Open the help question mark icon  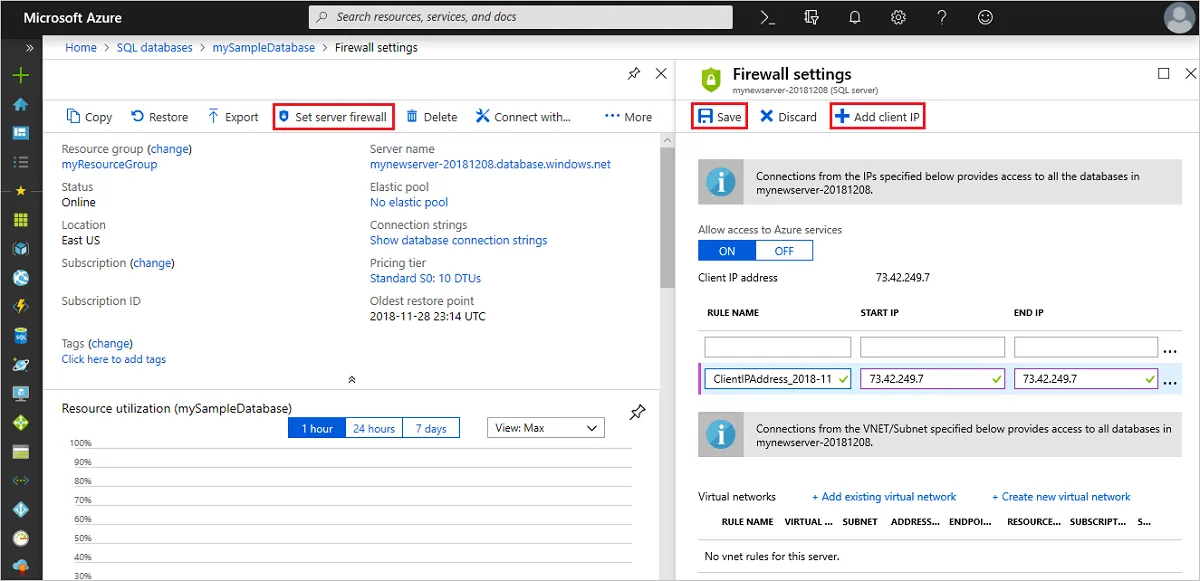[942, 17]
